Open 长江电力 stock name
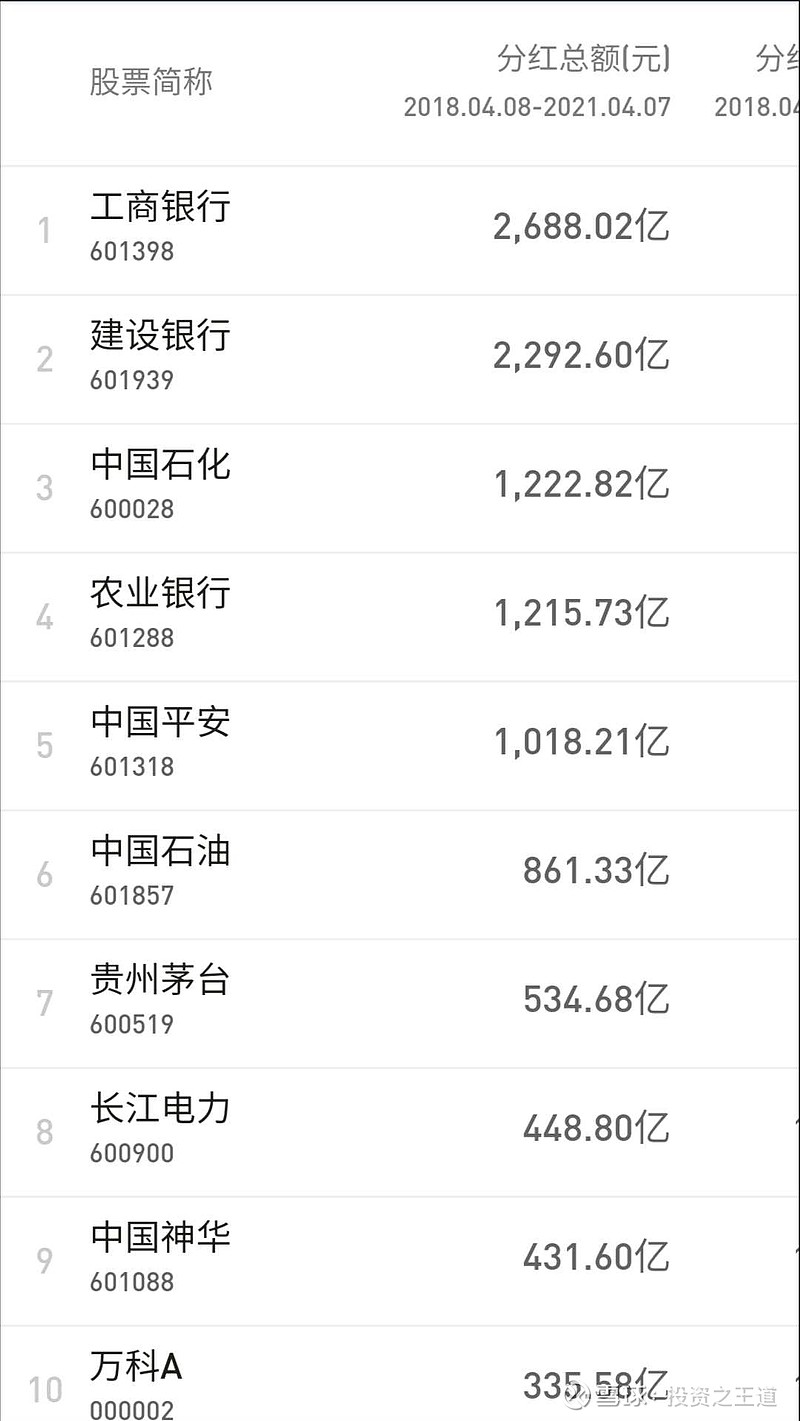This screenshot has width=800, height=1421. (160, 1109)
